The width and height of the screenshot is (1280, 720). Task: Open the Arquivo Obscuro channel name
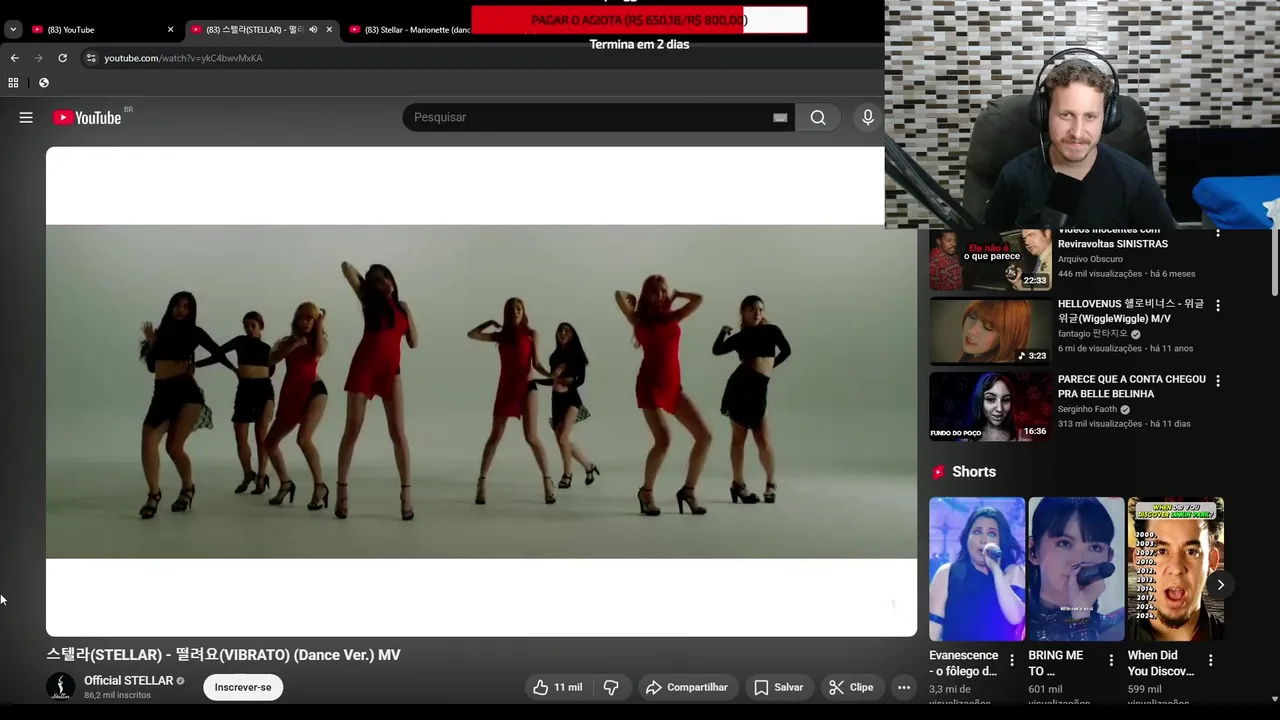coord(1090,259)
